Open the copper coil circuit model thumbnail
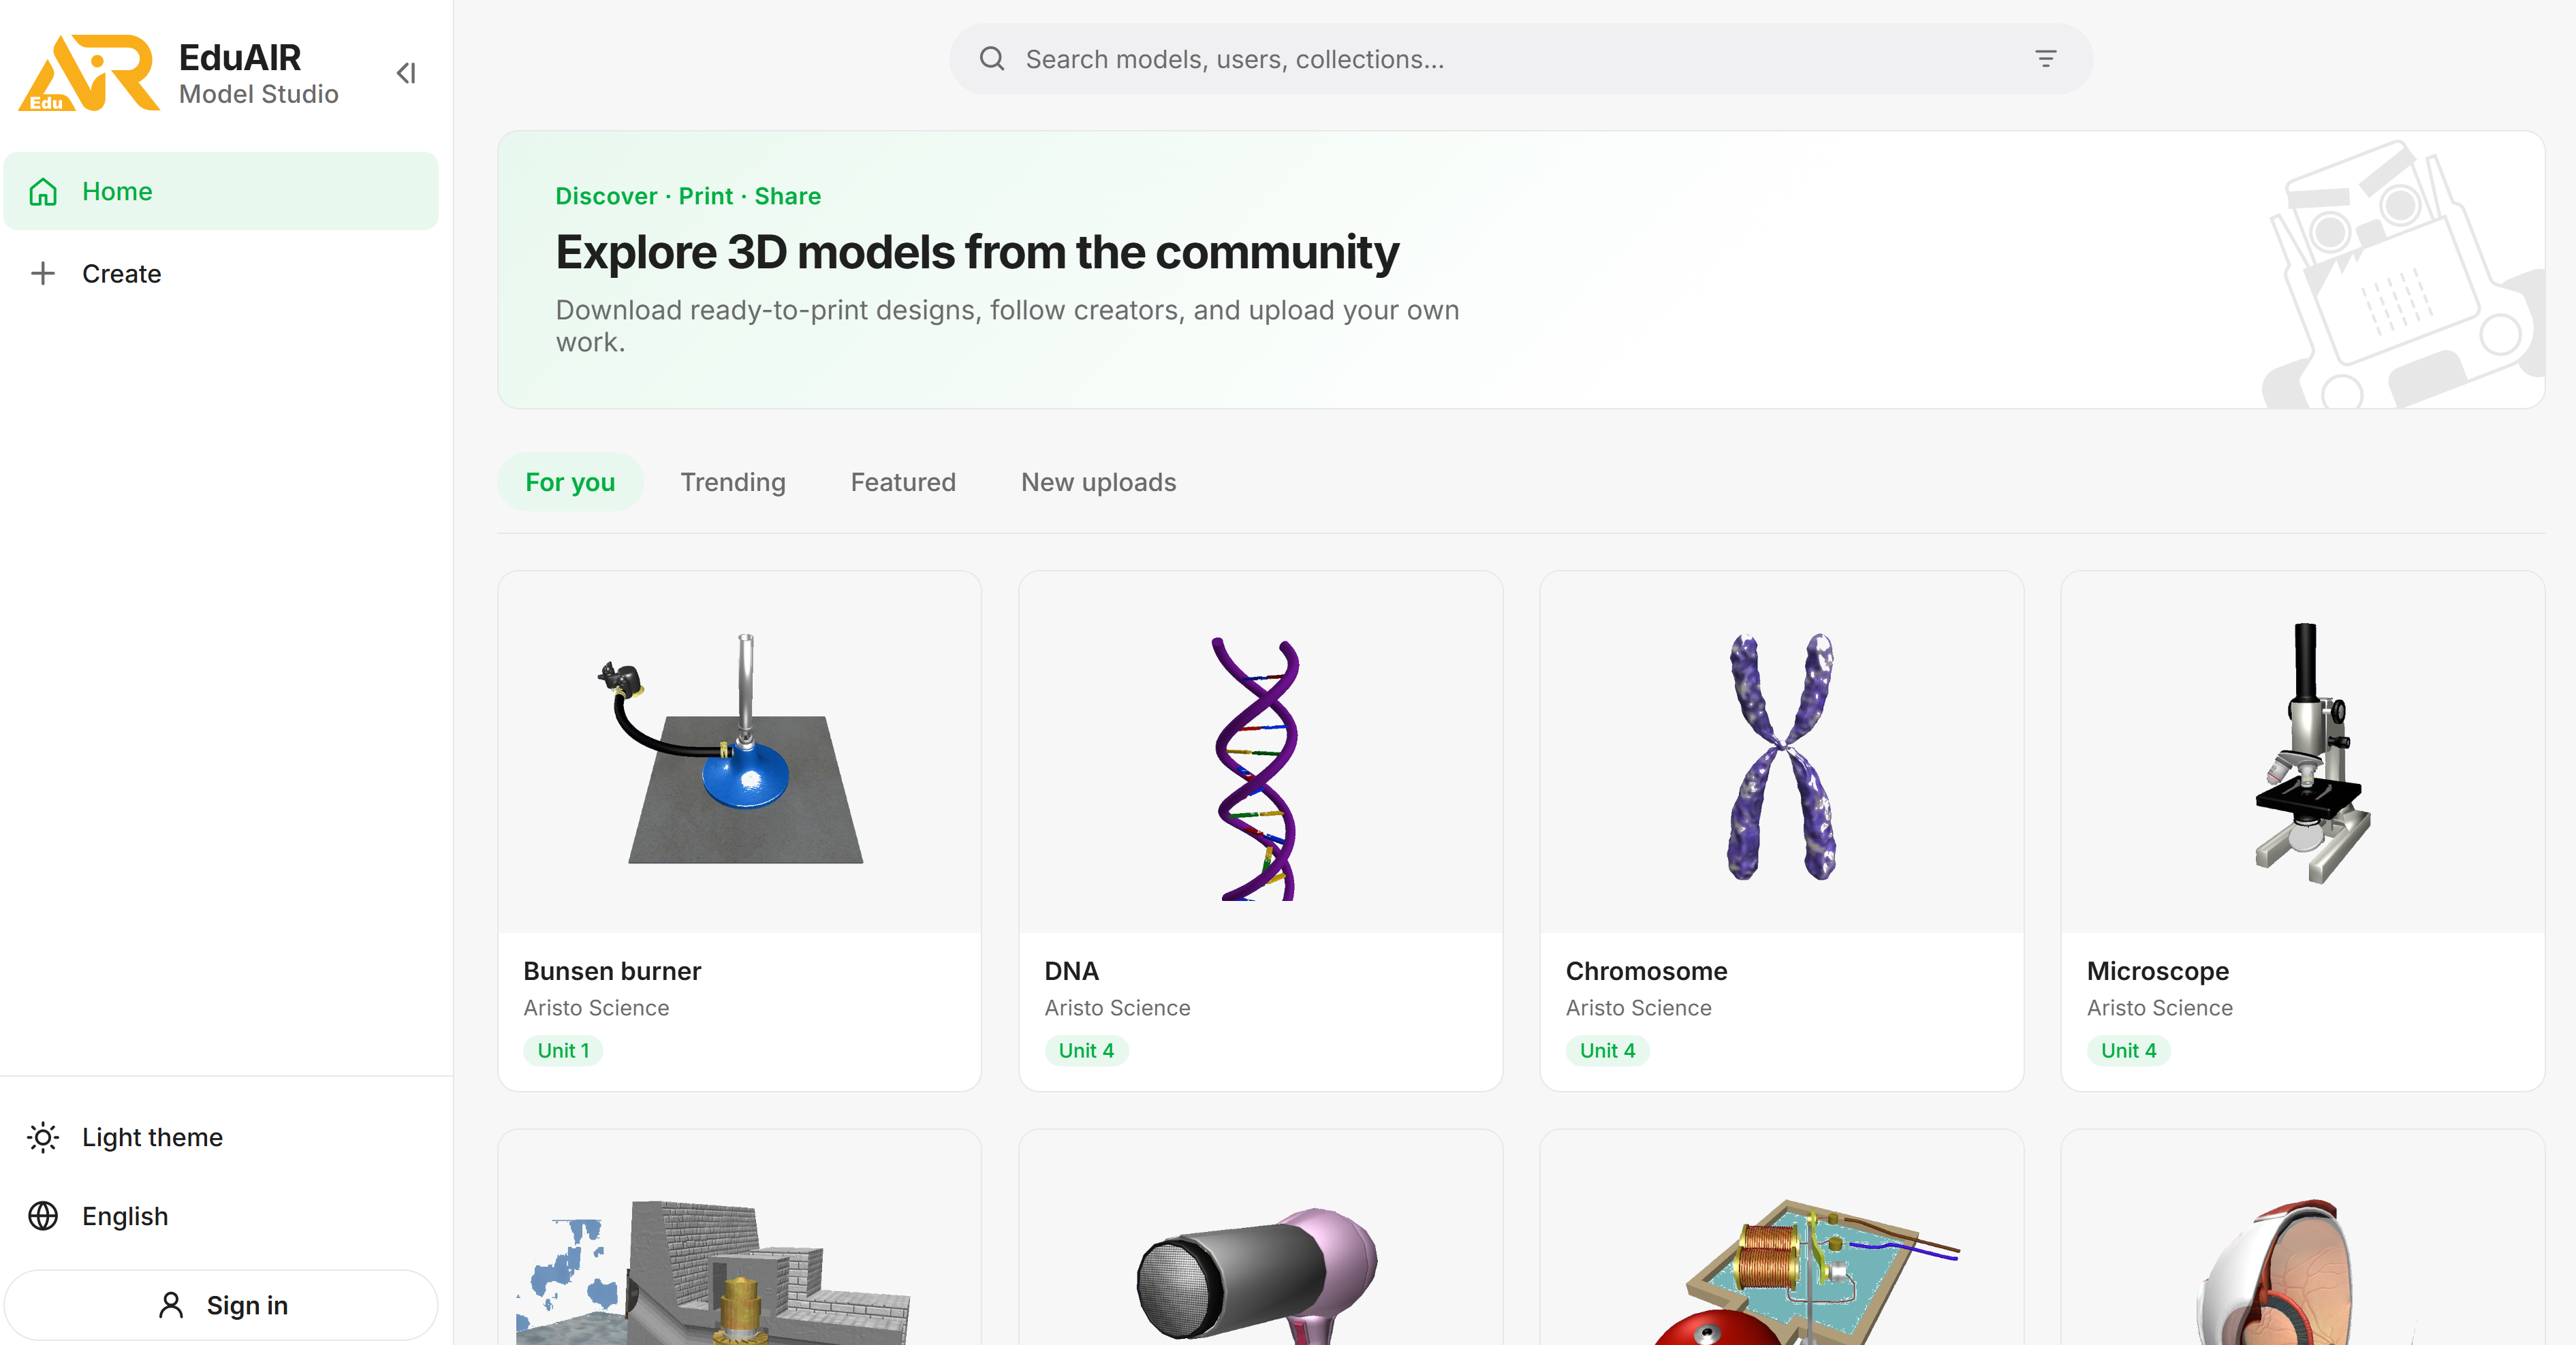The height and width of the screenshot is (1345, 2576). pos(1782,1238)
